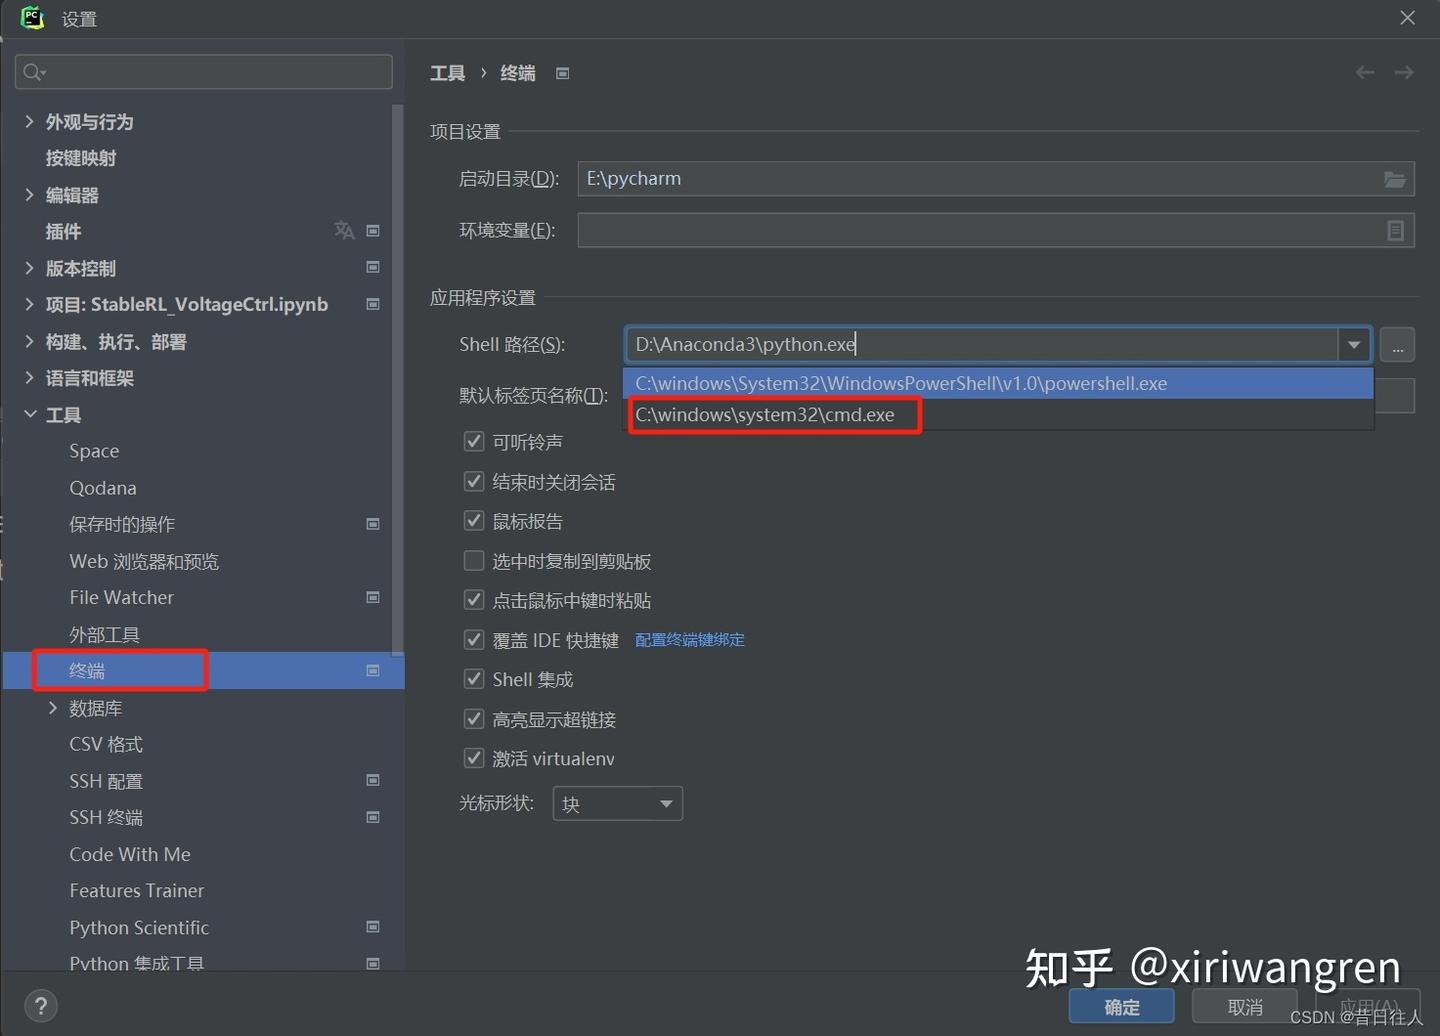1440x1036 pixels.
Task: Click the 配置终端键绑定 link
Action: click(689, 640)
